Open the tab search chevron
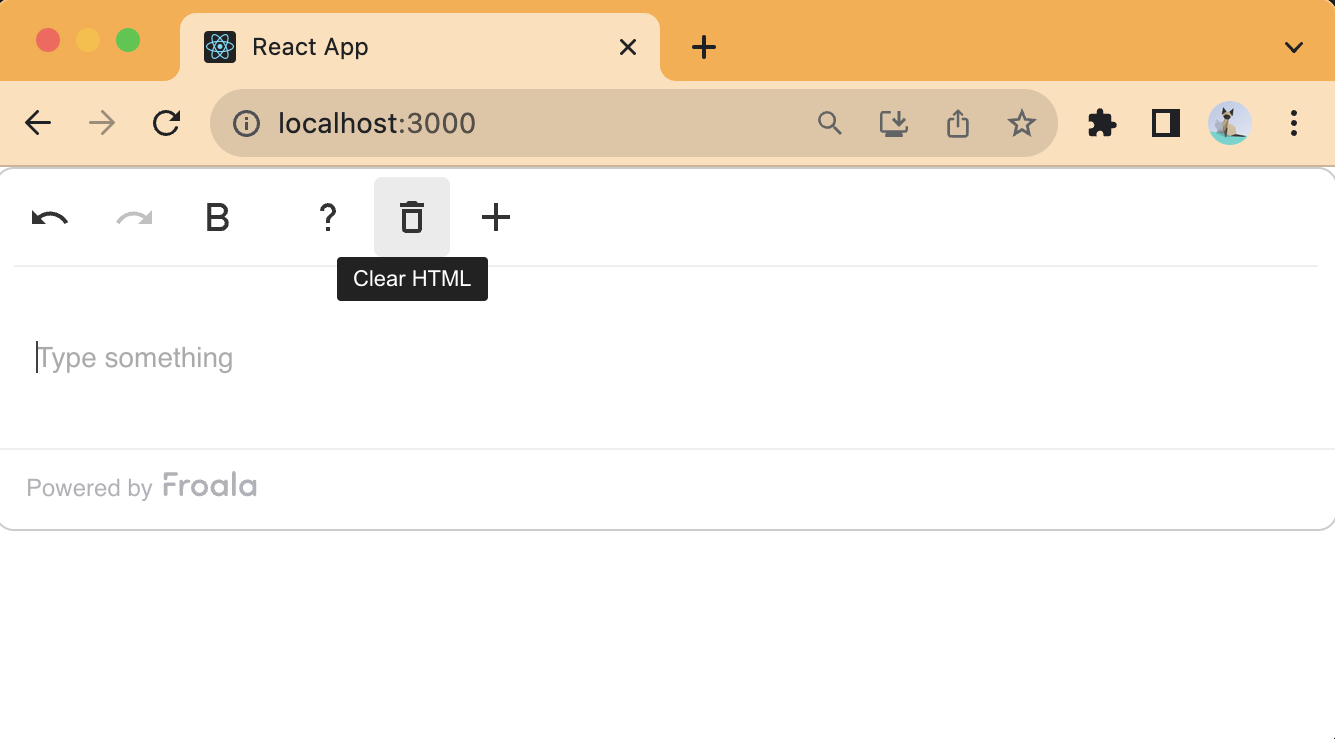1335x739 pixels. point(1293,46)
